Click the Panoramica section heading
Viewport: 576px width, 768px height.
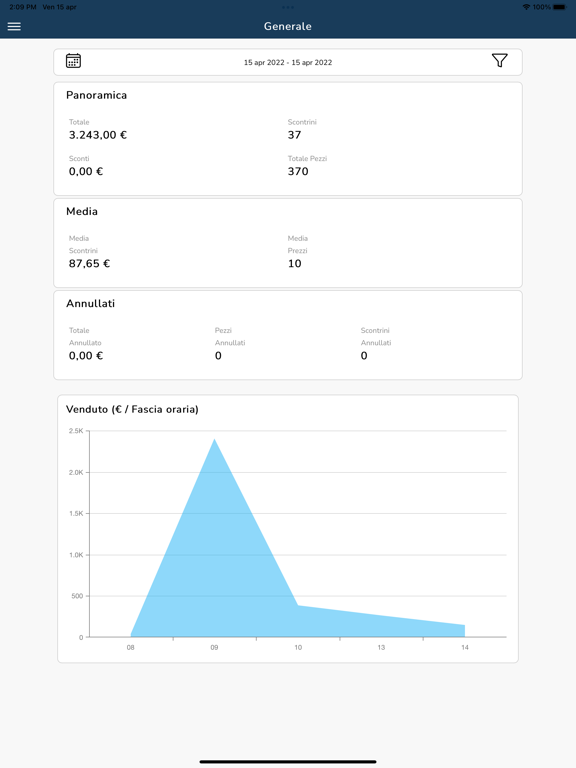tap(96, 95)
